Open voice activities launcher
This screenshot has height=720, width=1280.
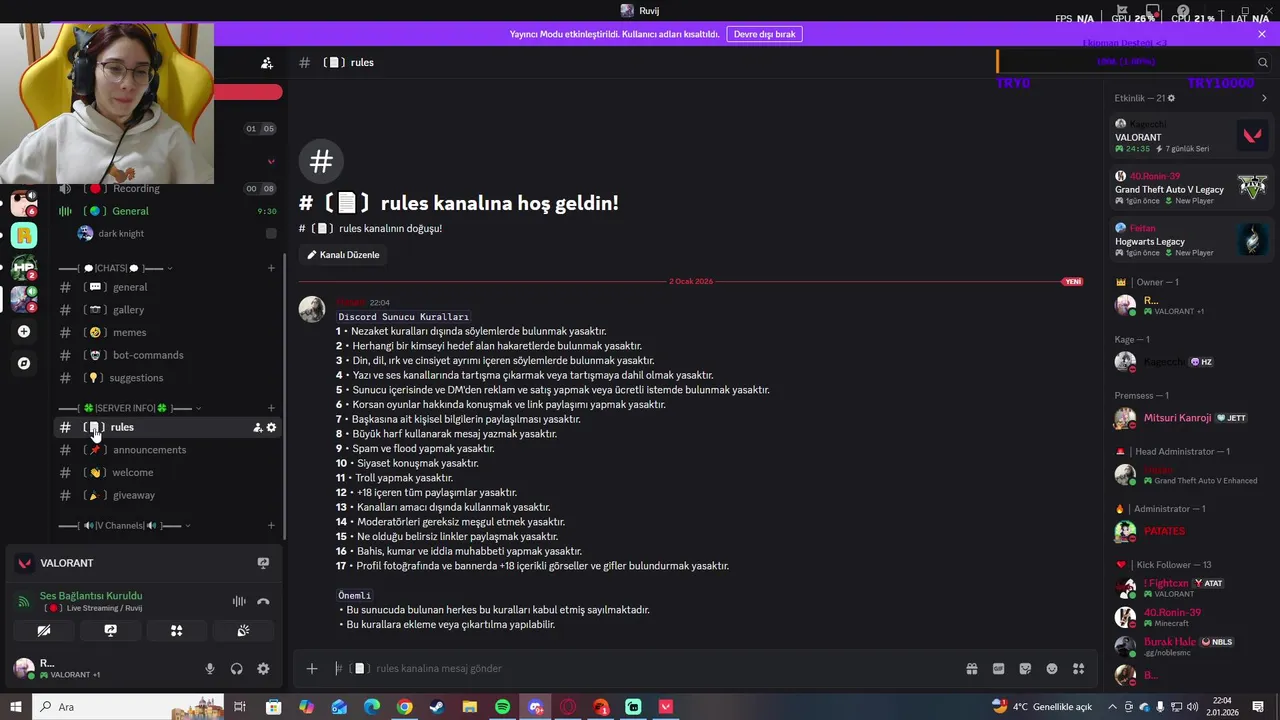coord(176,631)
